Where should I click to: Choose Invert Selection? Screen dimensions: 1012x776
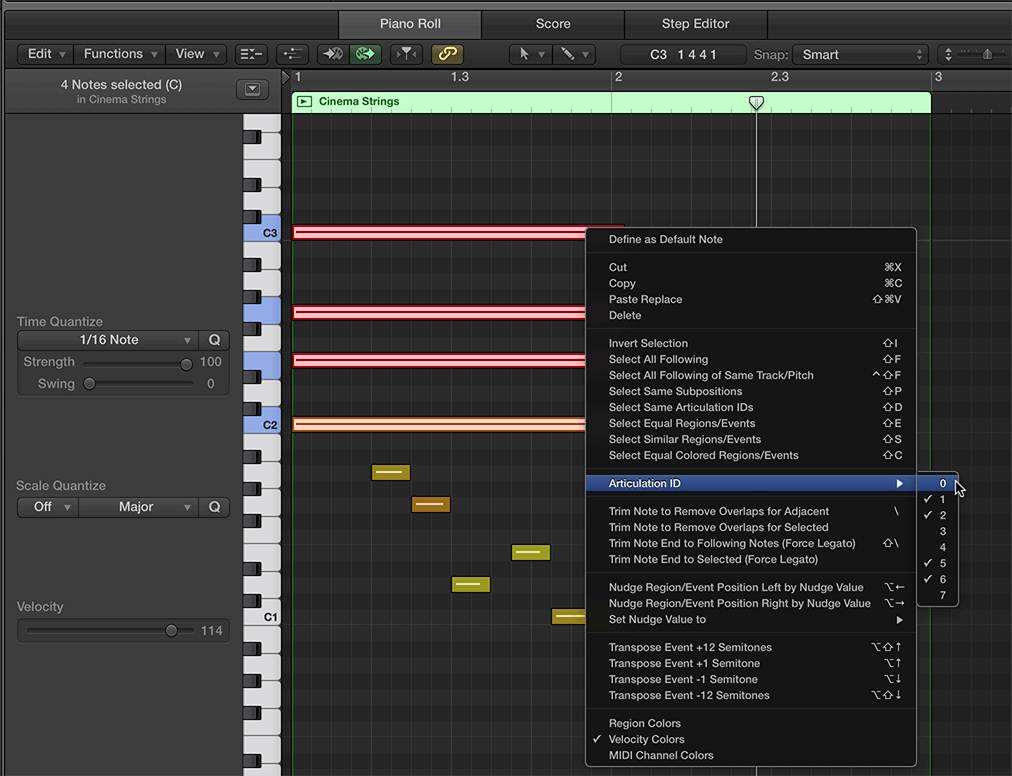pos(751,343)
